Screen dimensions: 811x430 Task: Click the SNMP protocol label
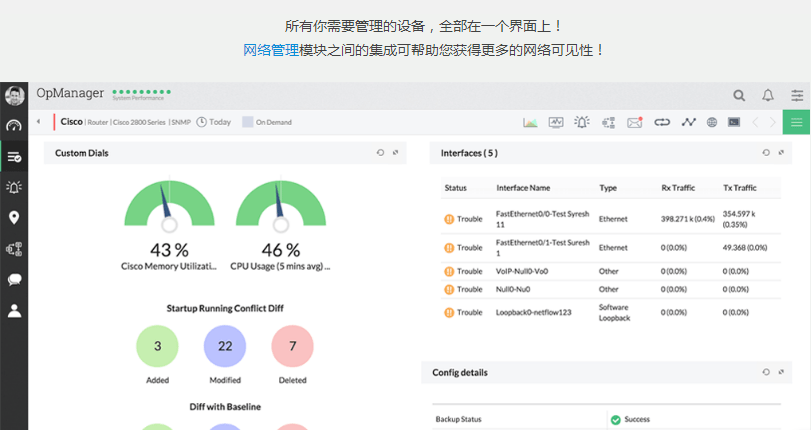click(181, 123)
